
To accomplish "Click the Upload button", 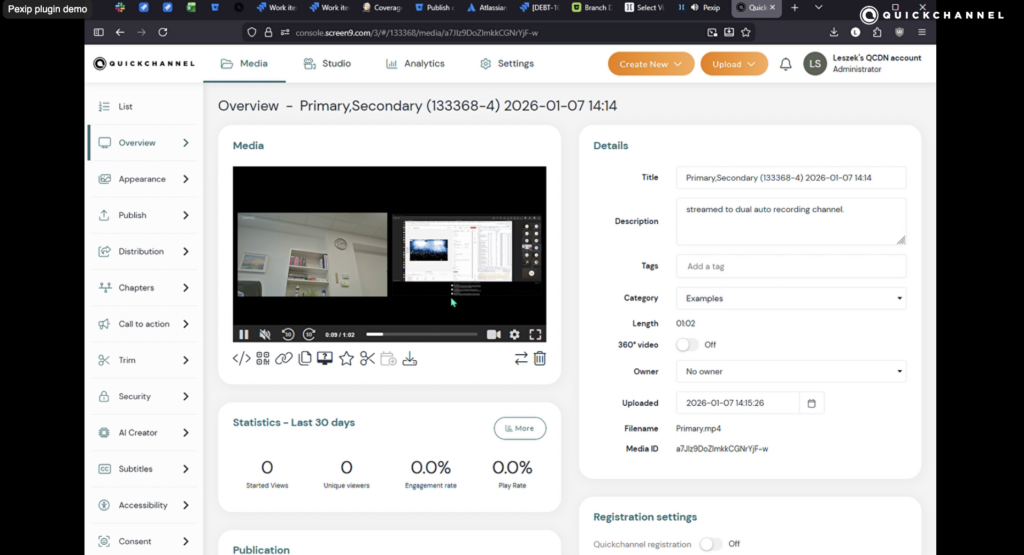I will tap(733, 64).
